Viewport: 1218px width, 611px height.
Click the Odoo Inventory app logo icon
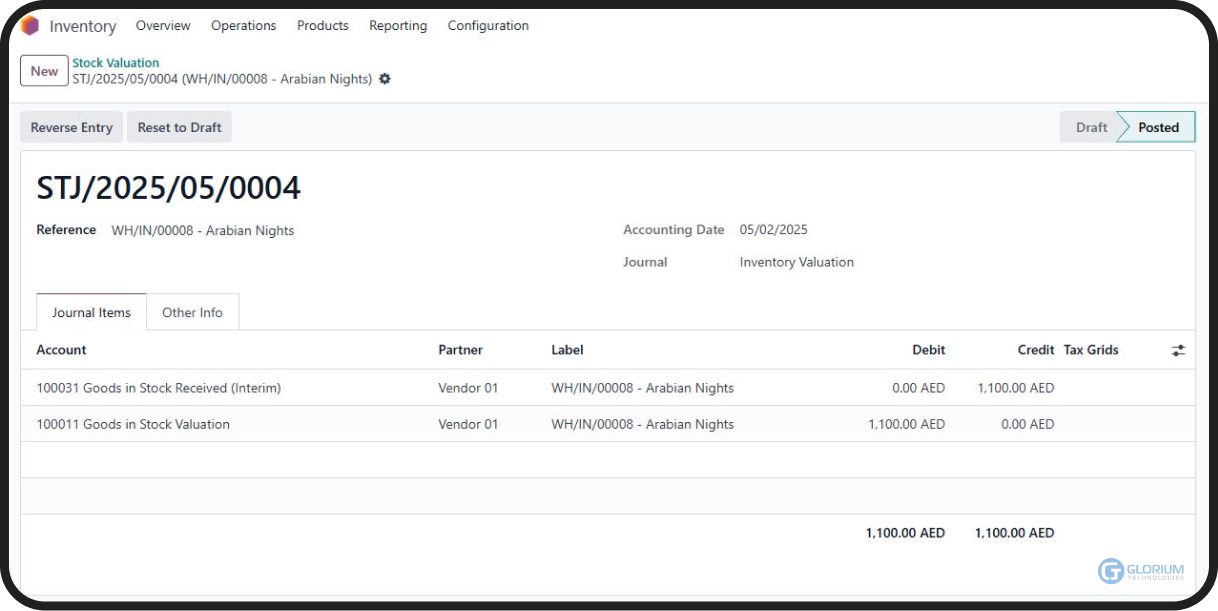30,26
